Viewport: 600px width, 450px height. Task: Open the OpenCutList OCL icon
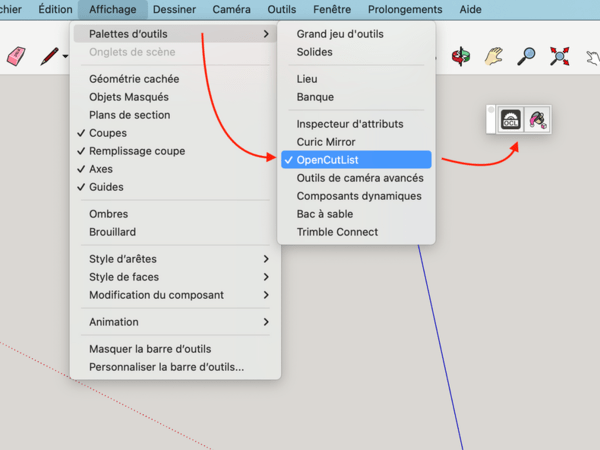tap(511, 120)
